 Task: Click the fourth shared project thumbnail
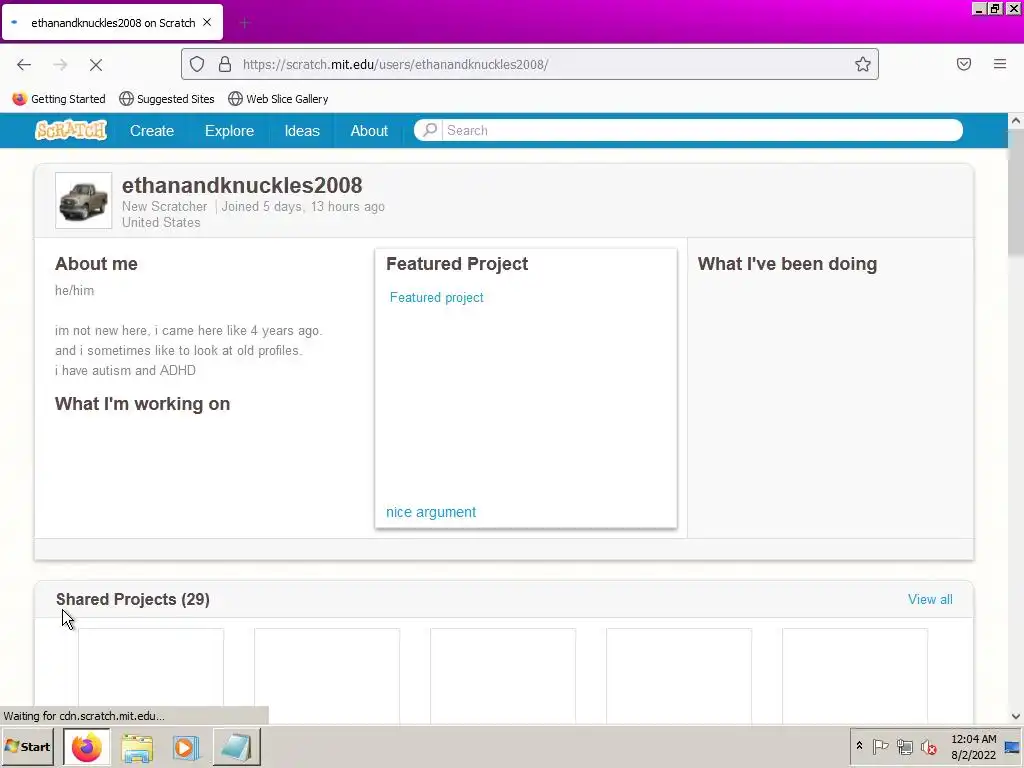(x=679, y=675)
